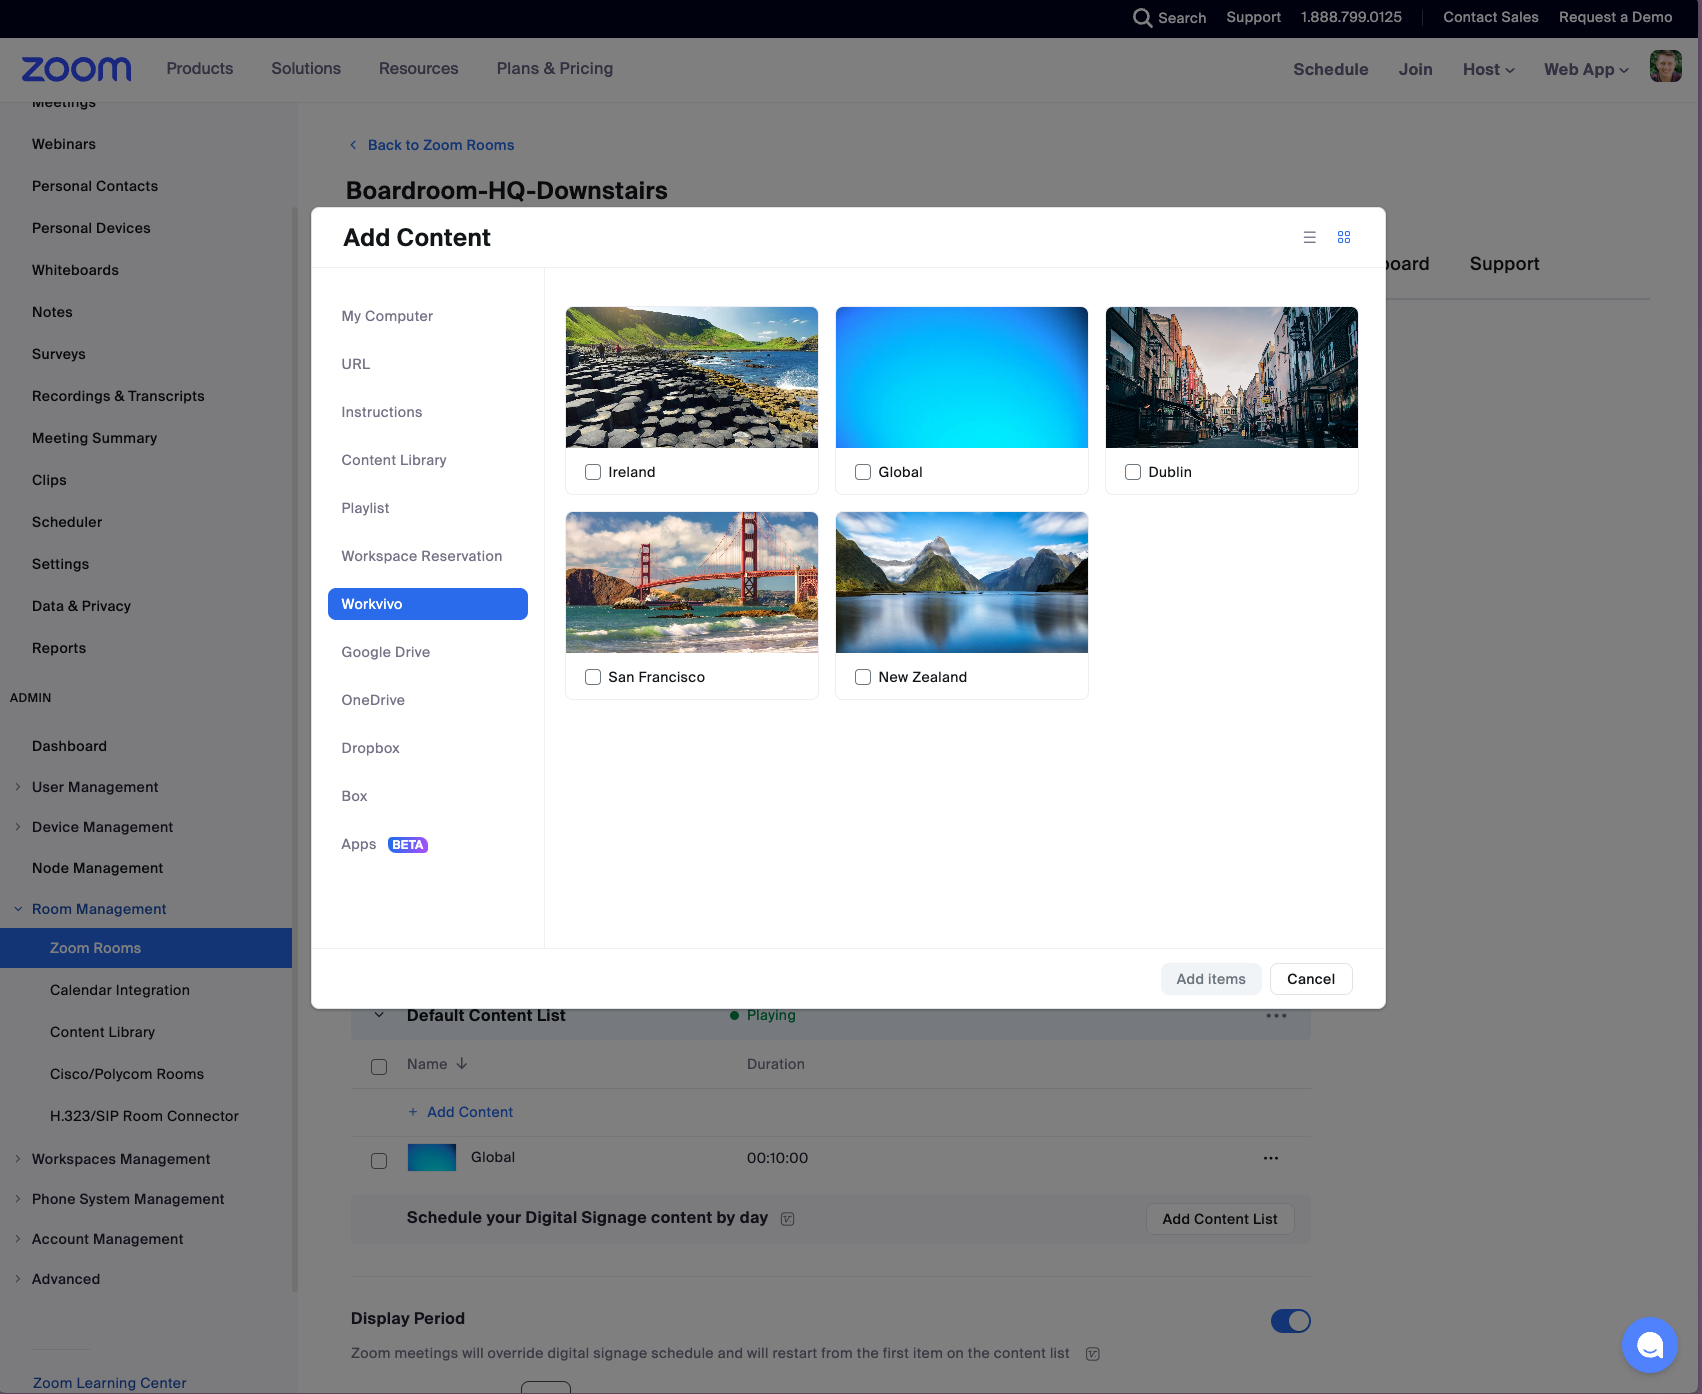Image resolution: width=1702 pixels, height=1394 pixels.
Task: Select Playlist source
Action: point(428,508)
